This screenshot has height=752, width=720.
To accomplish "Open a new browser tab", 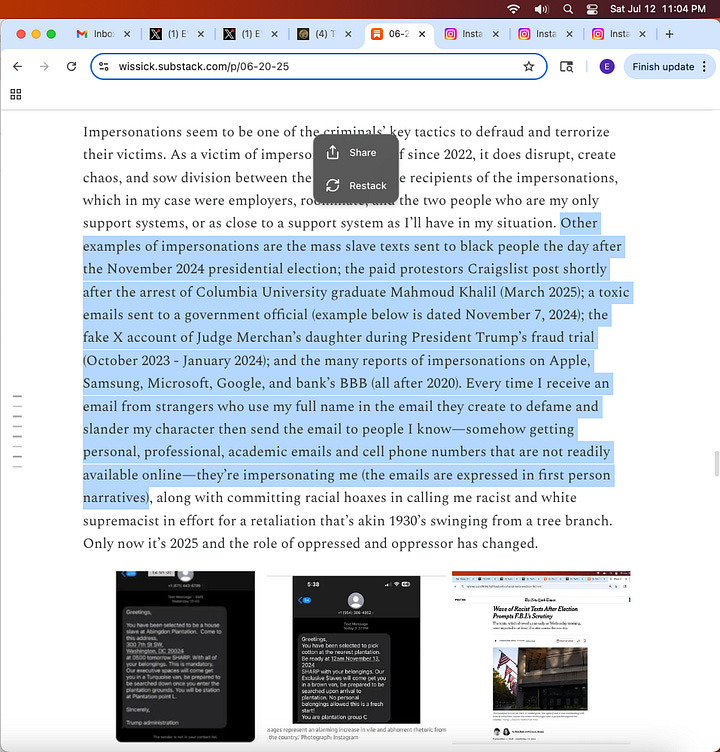I will (x=670, y=34).
